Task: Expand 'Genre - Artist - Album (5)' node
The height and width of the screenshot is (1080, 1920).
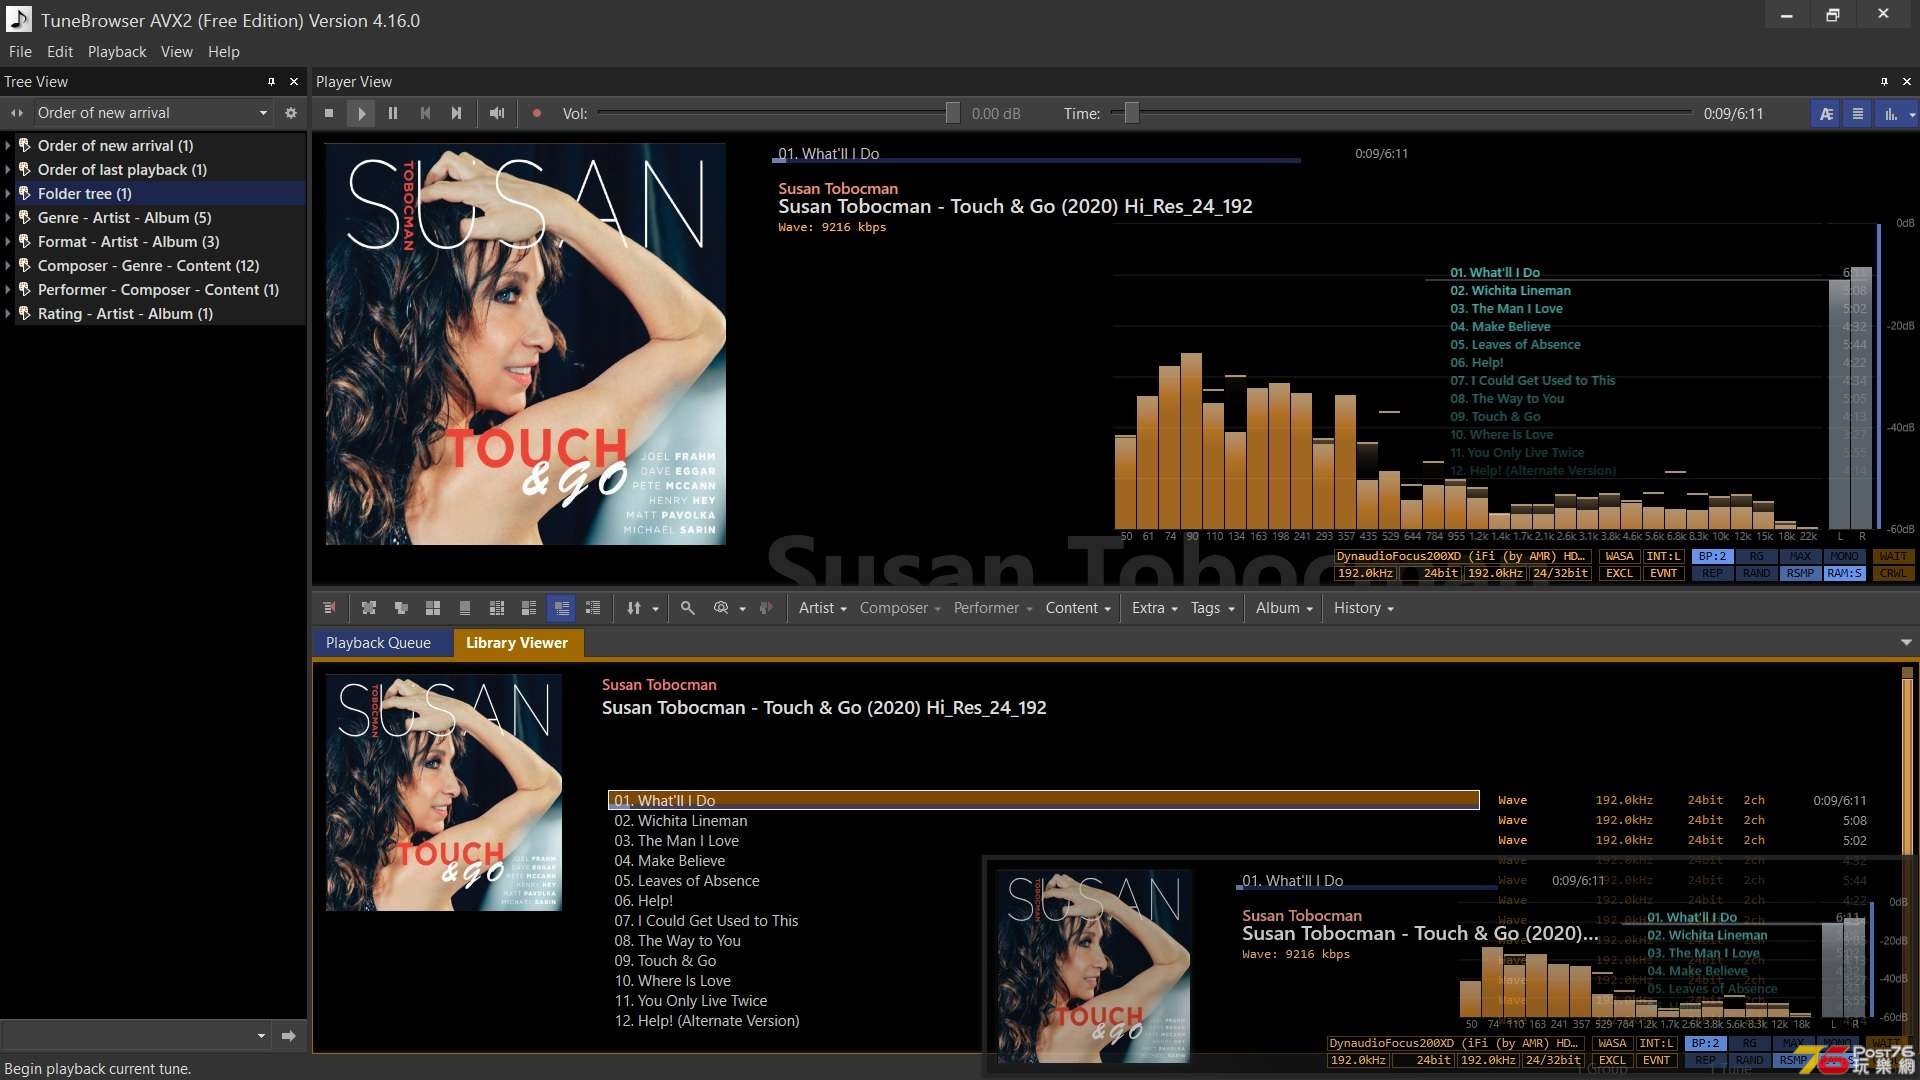Action: (8, 218)
